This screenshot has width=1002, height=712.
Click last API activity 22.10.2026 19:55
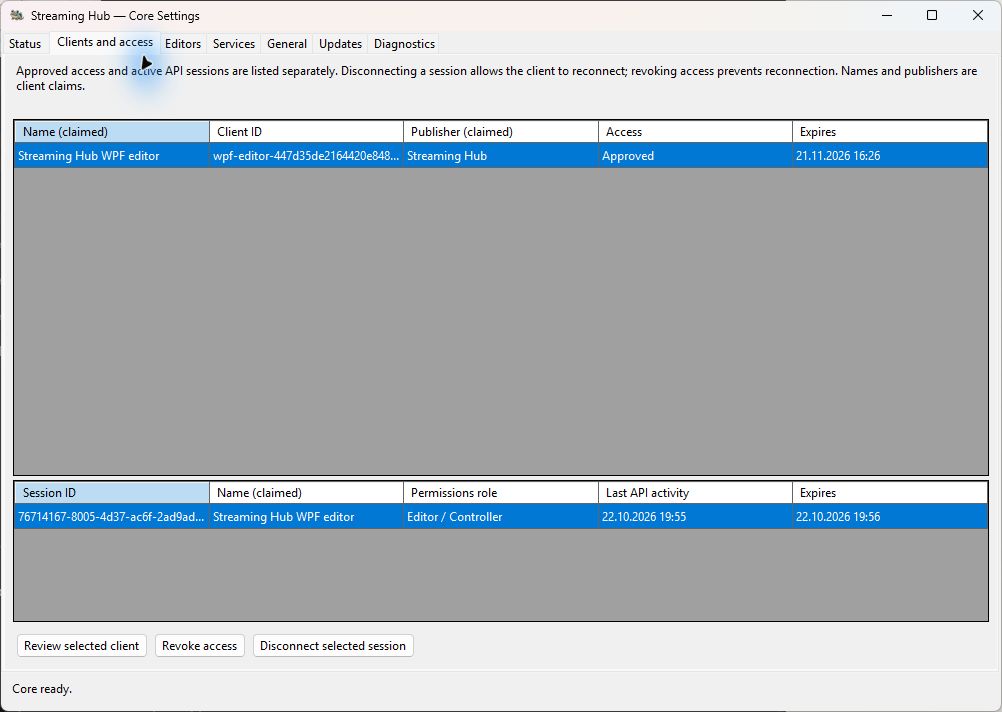pos(695,516)
